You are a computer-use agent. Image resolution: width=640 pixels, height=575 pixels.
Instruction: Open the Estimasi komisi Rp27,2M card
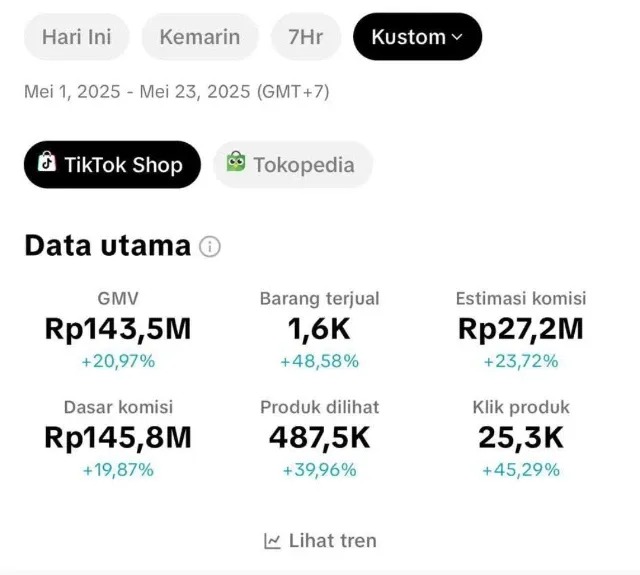click(520, 329)
